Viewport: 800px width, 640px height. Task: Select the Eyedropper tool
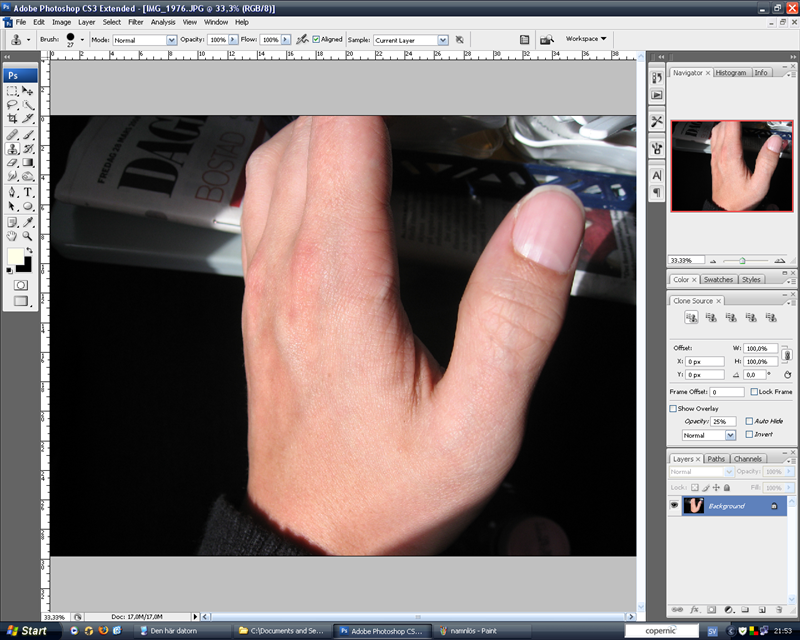pyautogui.click(x=28, y=222)
